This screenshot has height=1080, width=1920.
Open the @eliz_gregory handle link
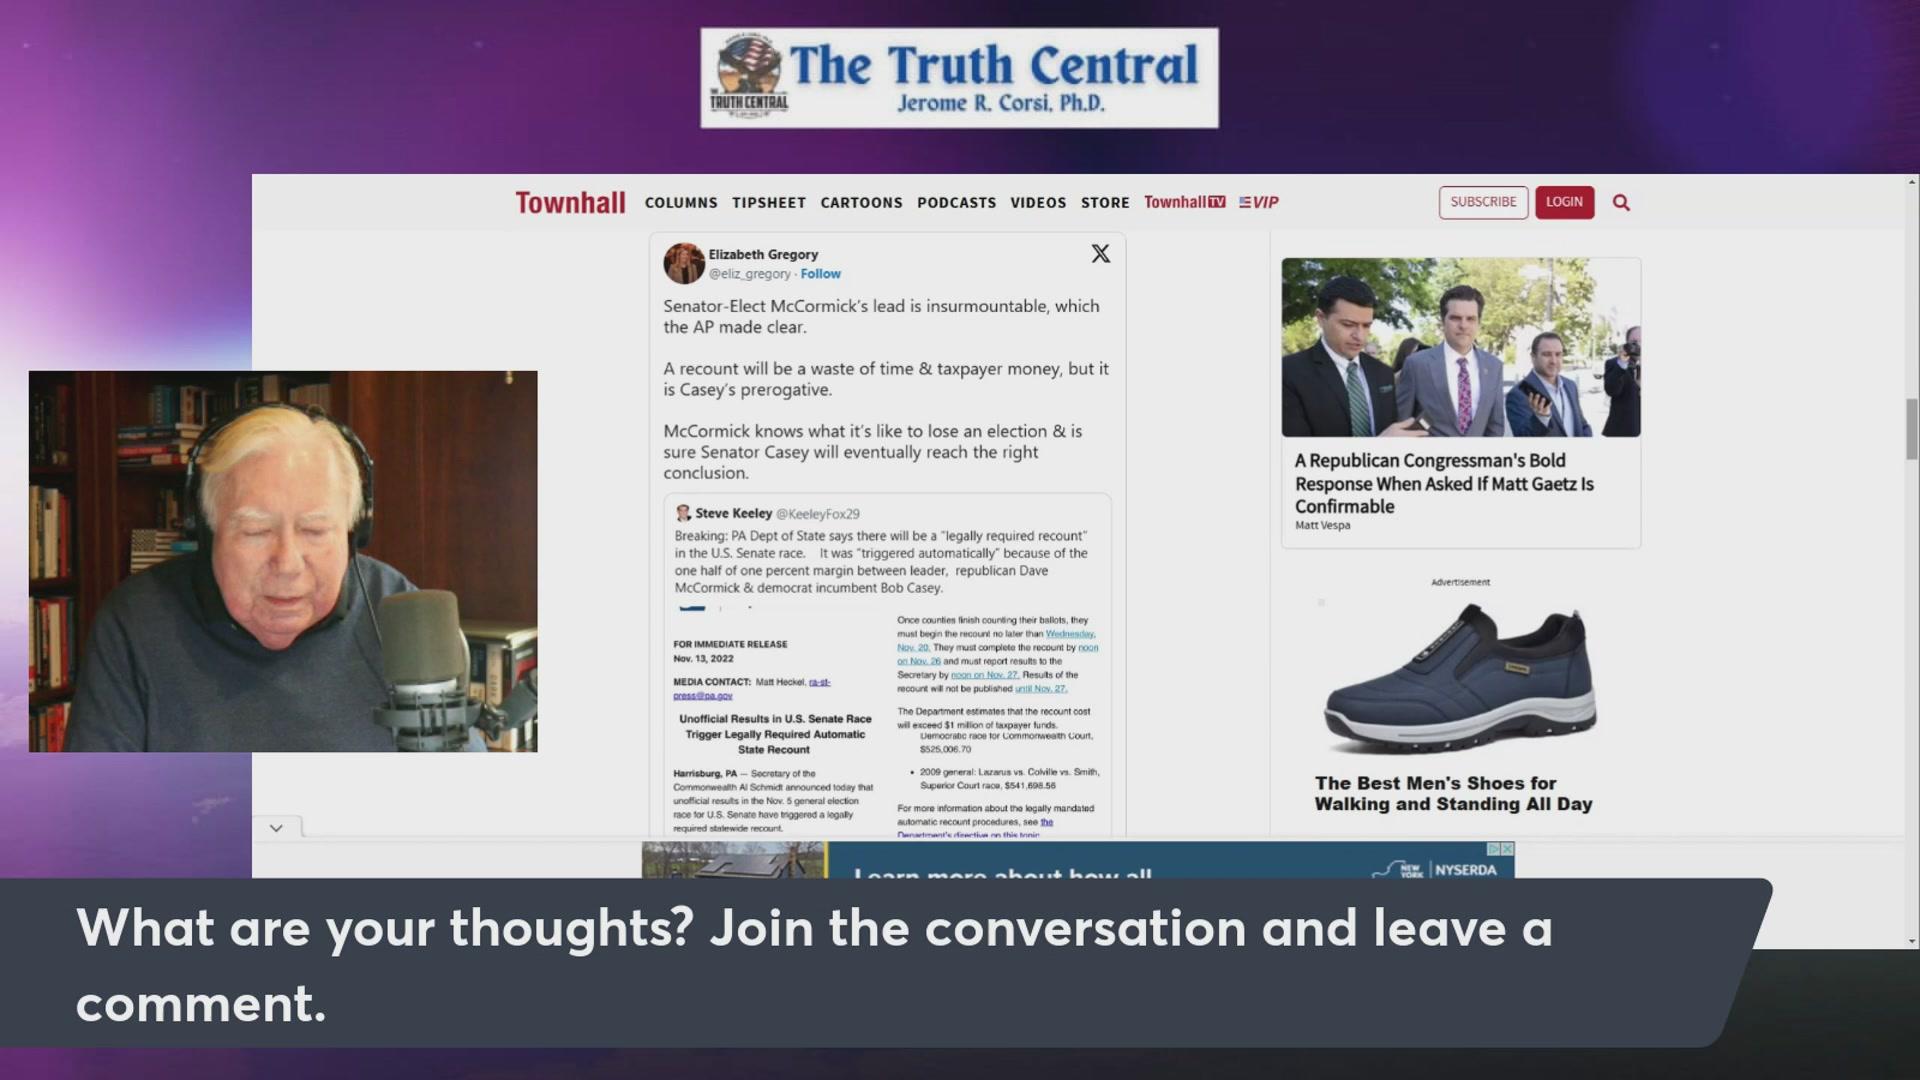coord(750,274)
